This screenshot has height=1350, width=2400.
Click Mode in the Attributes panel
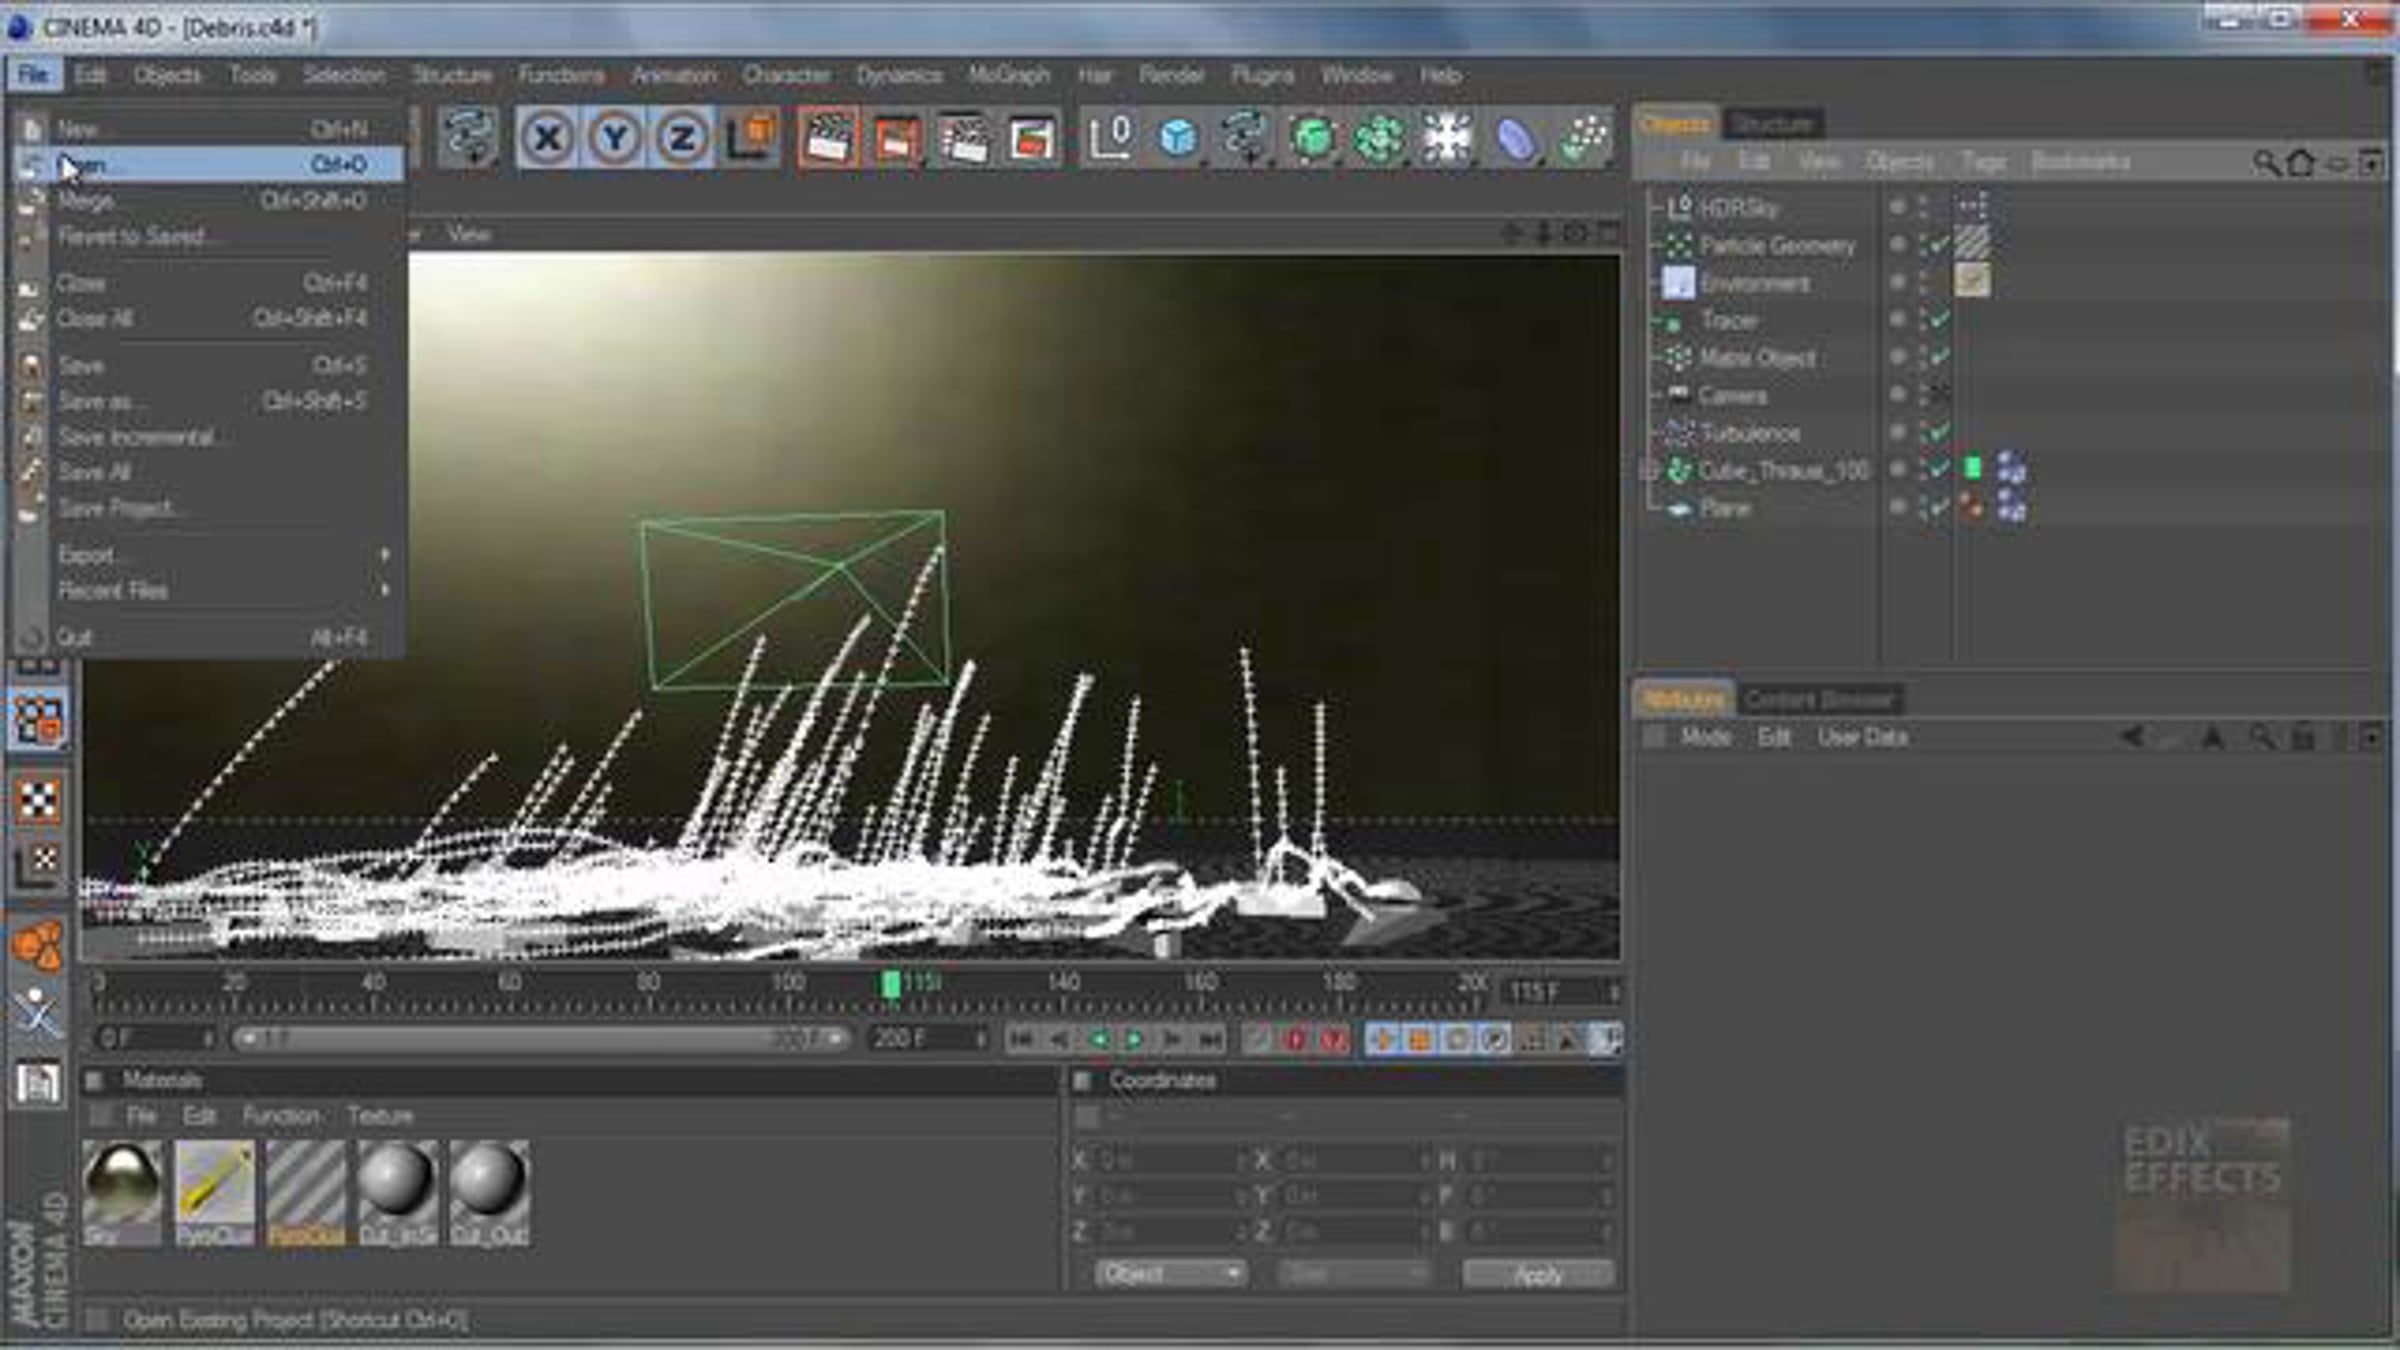point(1706,738)
